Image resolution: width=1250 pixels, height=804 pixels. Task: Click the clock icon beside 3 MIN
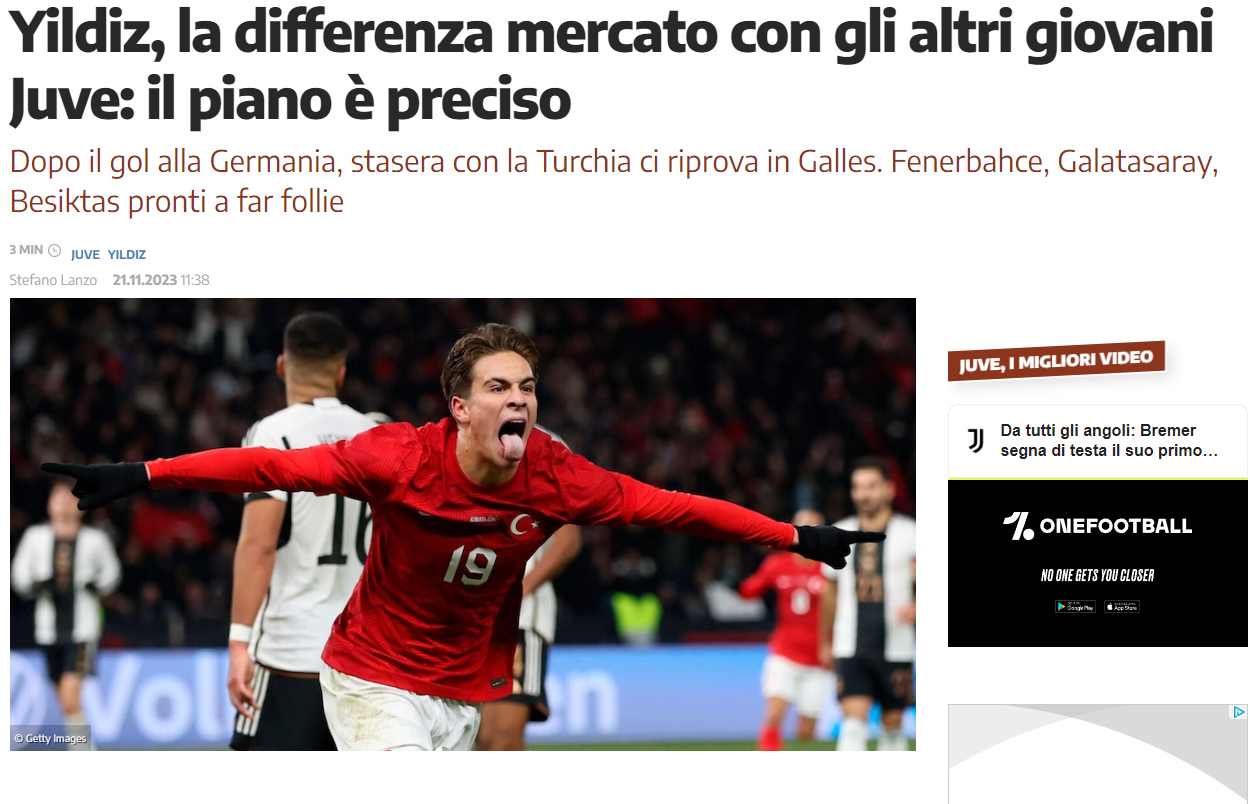pyautogui.click(x=54, y=250)
